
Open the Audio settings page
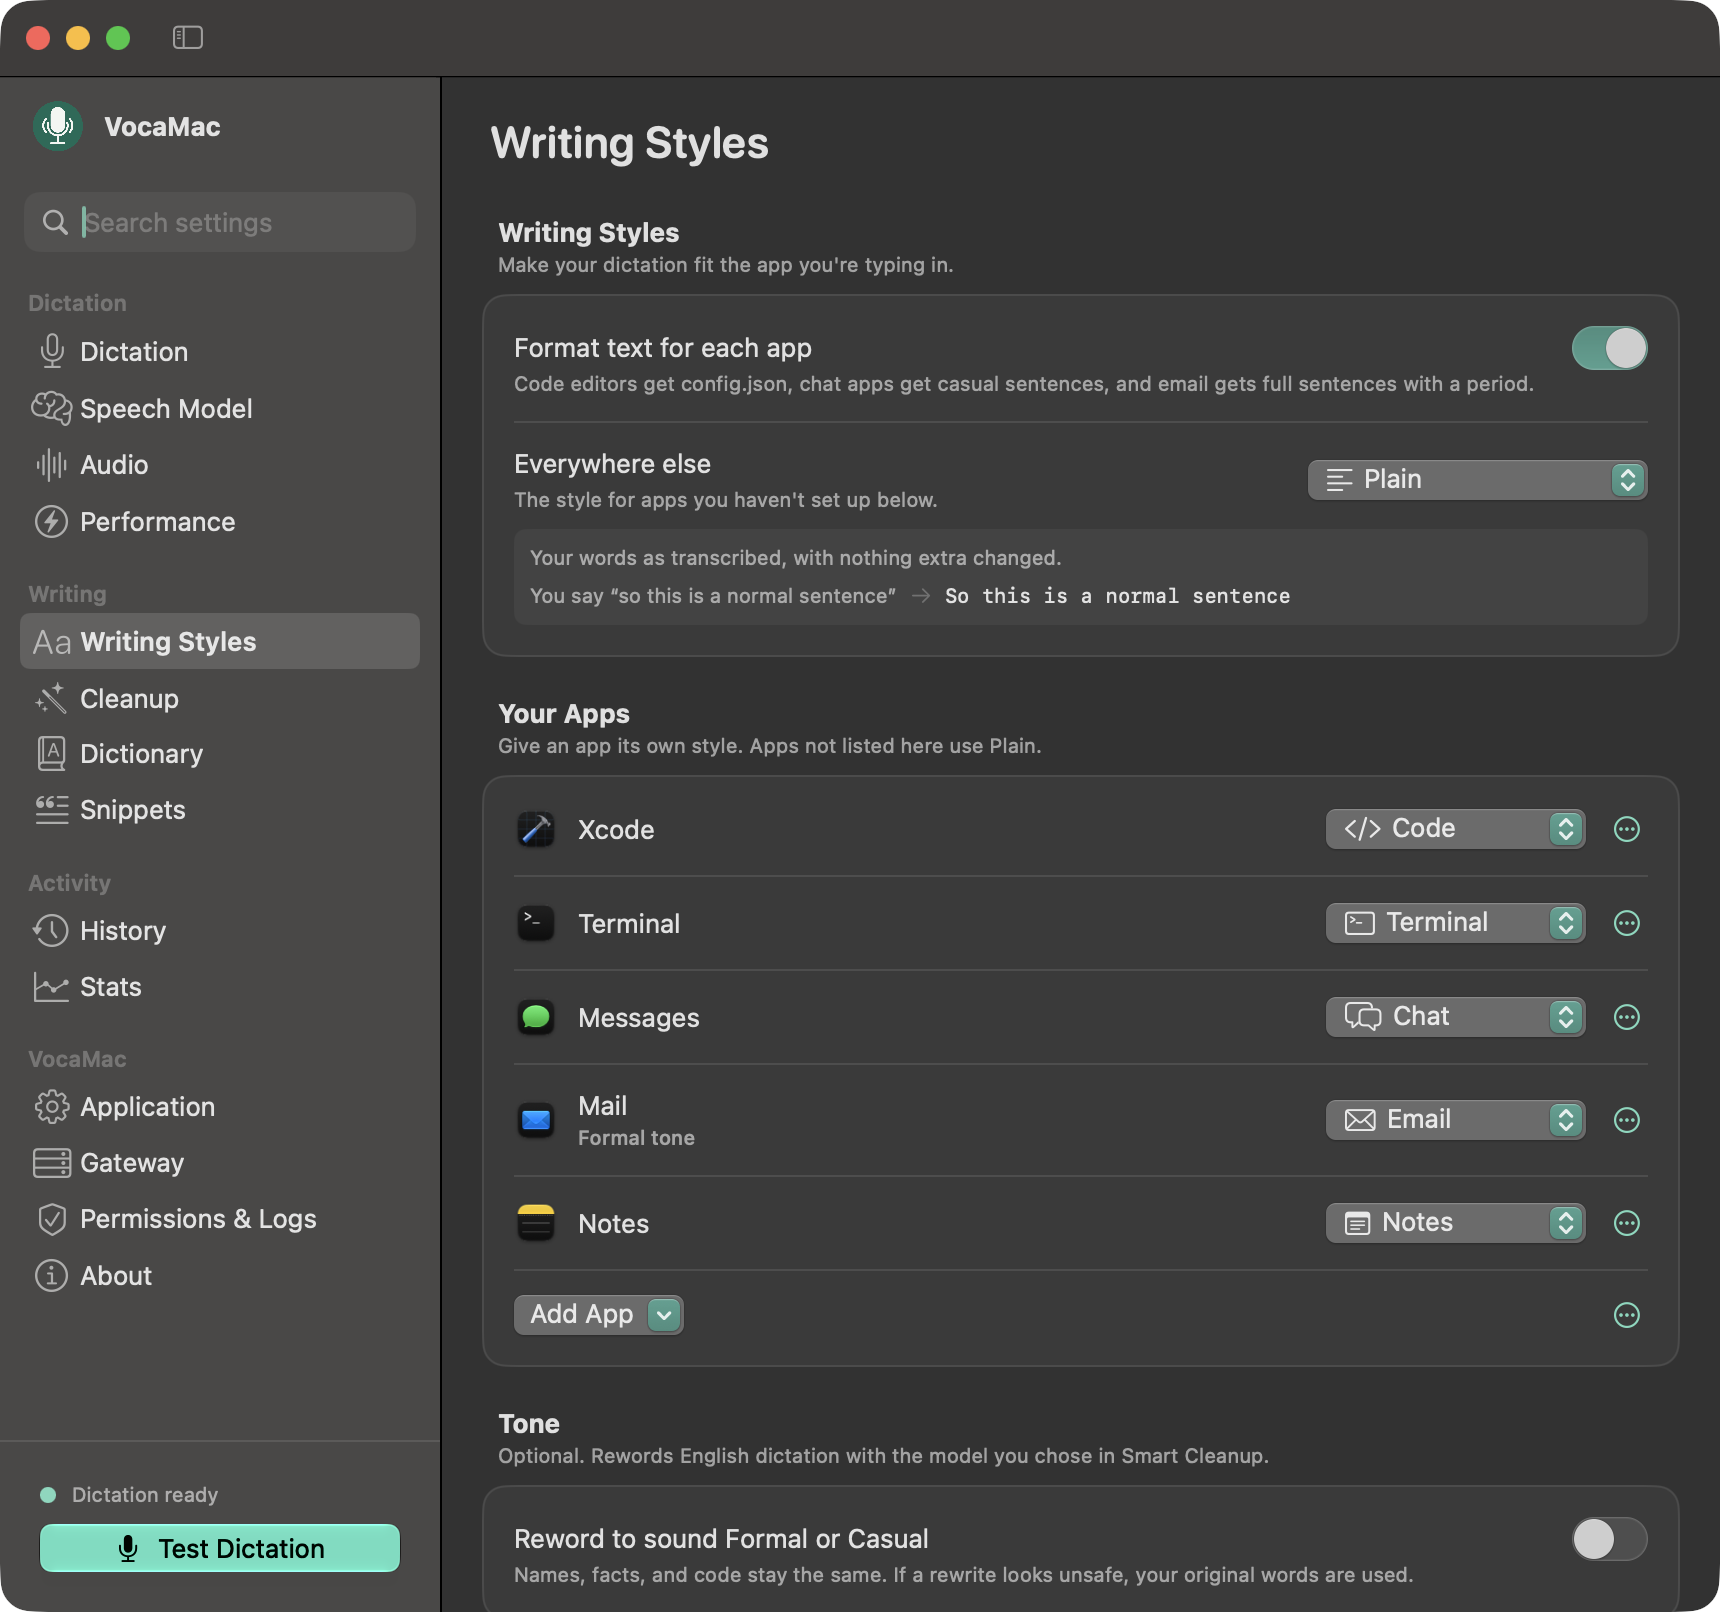pyautogui.click(x=220, y=465)
